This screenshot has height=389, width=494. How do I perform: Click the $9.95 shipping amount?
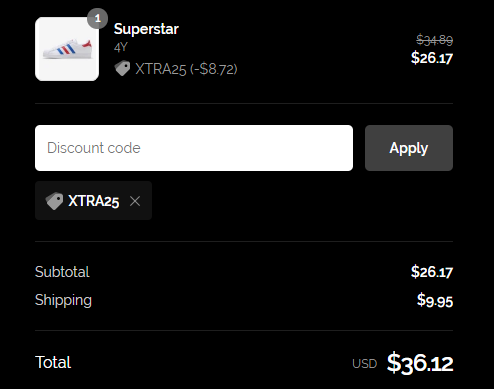coord(435,300)
